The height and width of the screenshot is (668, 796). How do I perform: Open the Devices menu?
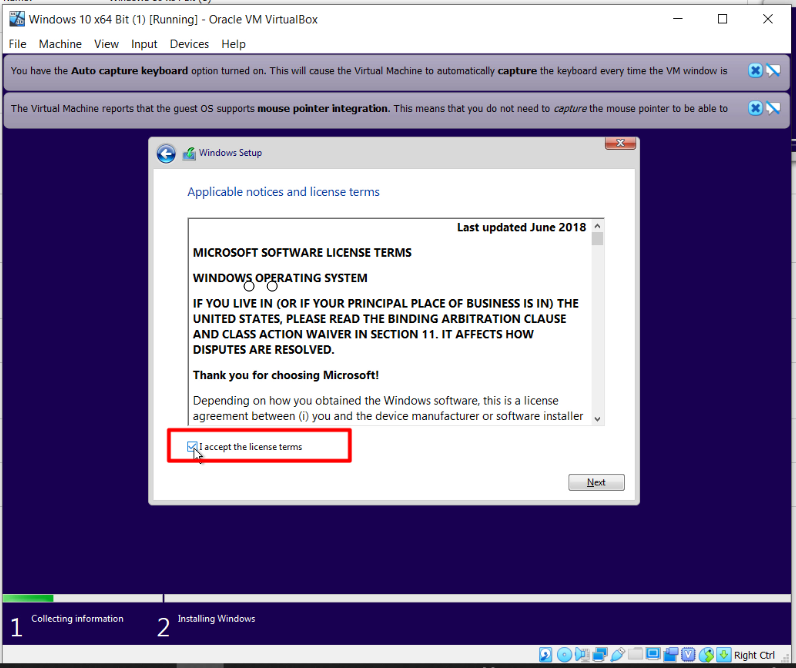coord(189,44)
